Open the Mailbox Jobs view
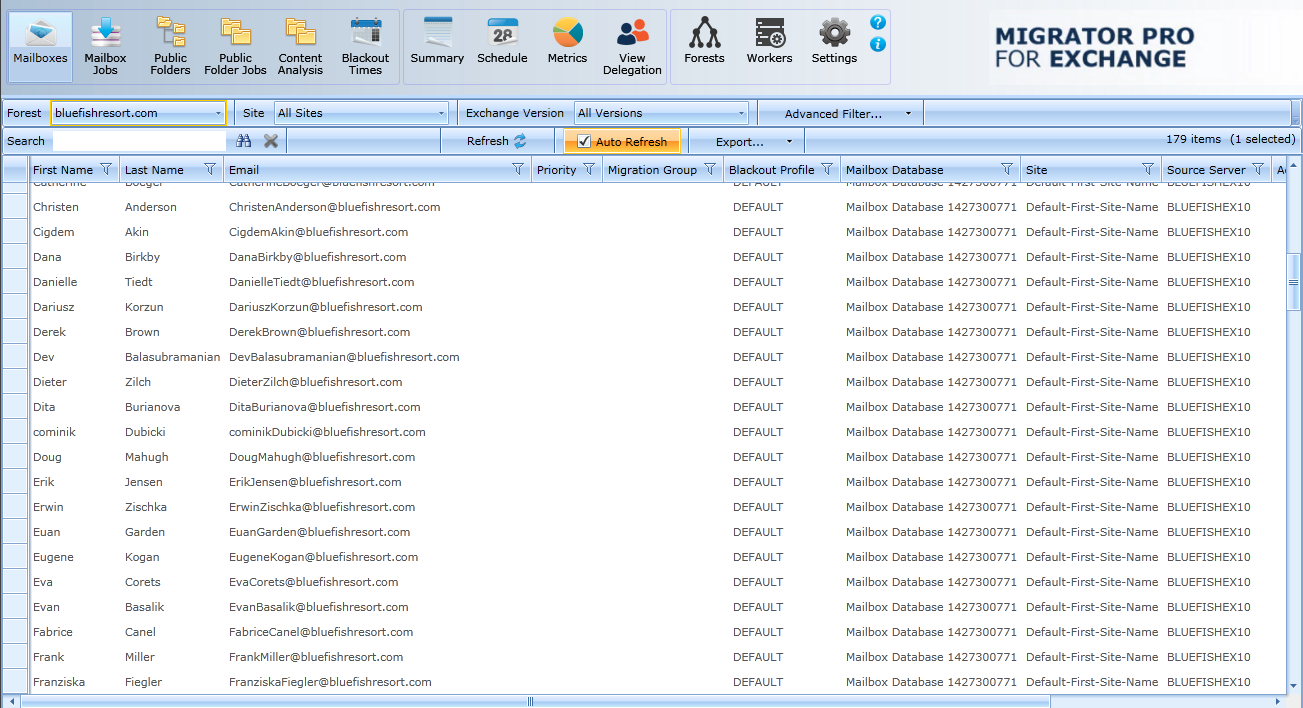Image resolution: width=1303 pixels, height=708 pixels. click(x=105, y=47)
